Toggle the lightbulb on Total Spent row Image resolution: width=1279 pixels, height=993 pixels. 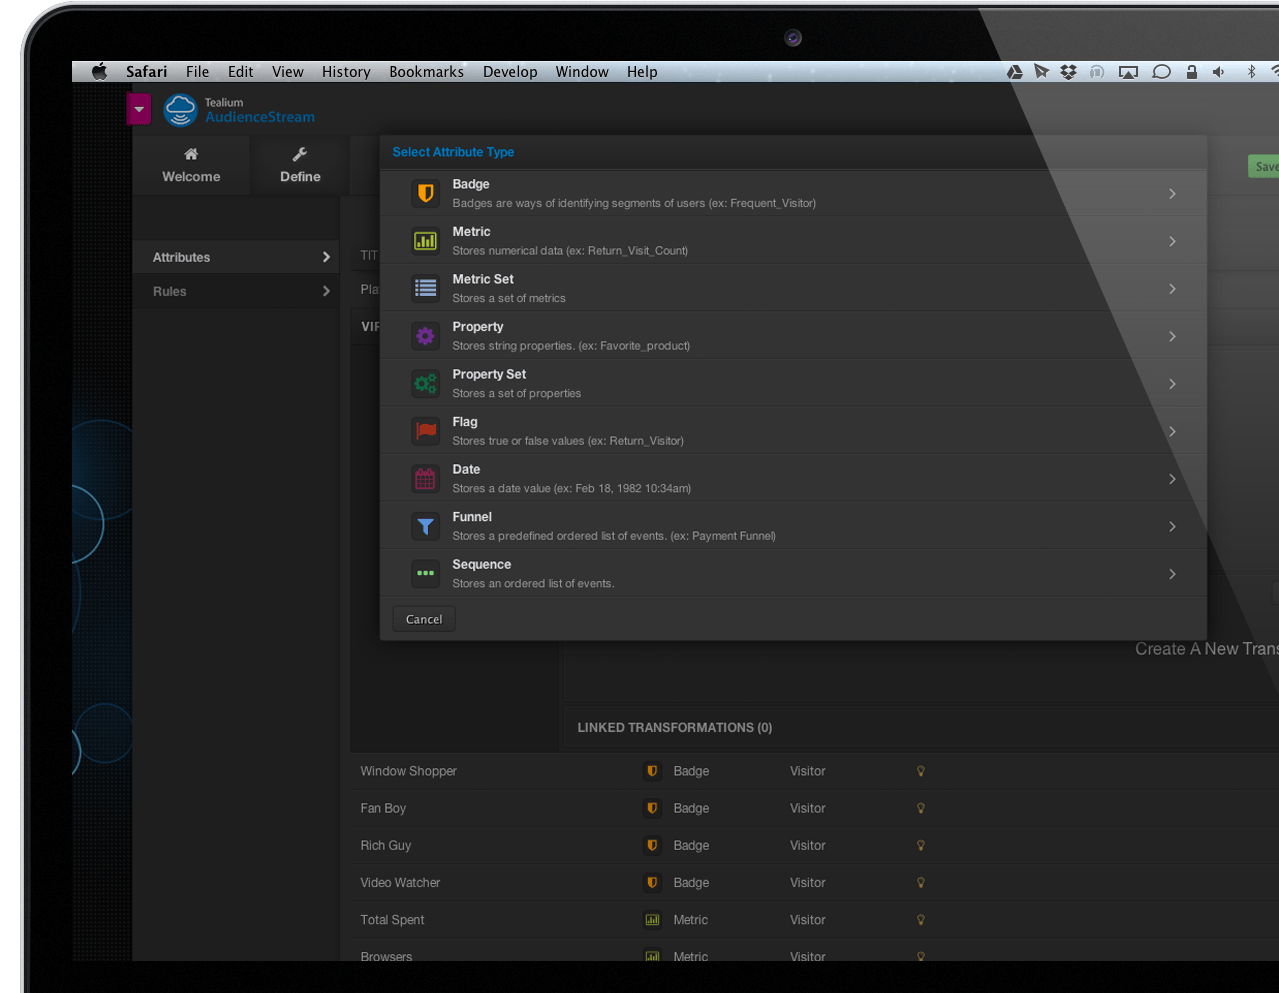coord(921,920)
